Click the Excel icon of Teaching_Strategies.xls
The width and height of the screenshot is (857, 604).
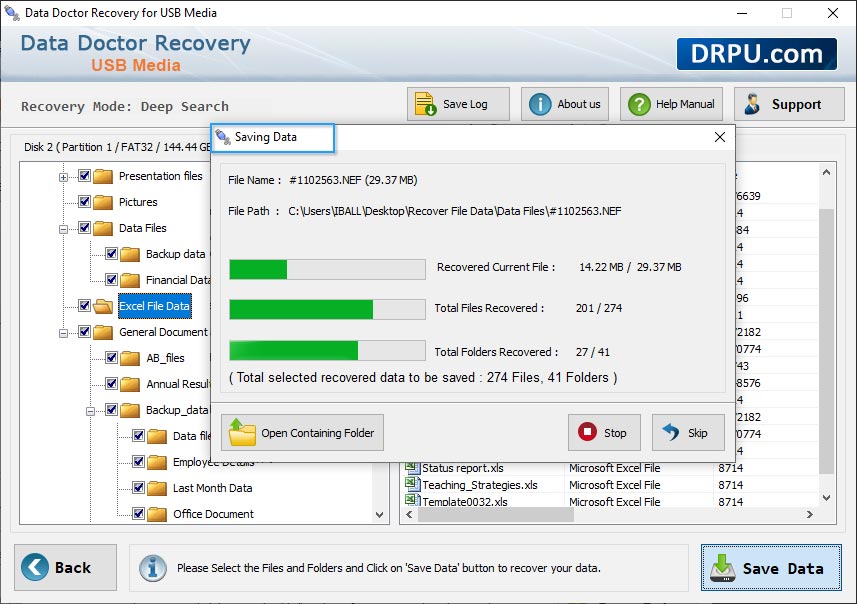412,484
